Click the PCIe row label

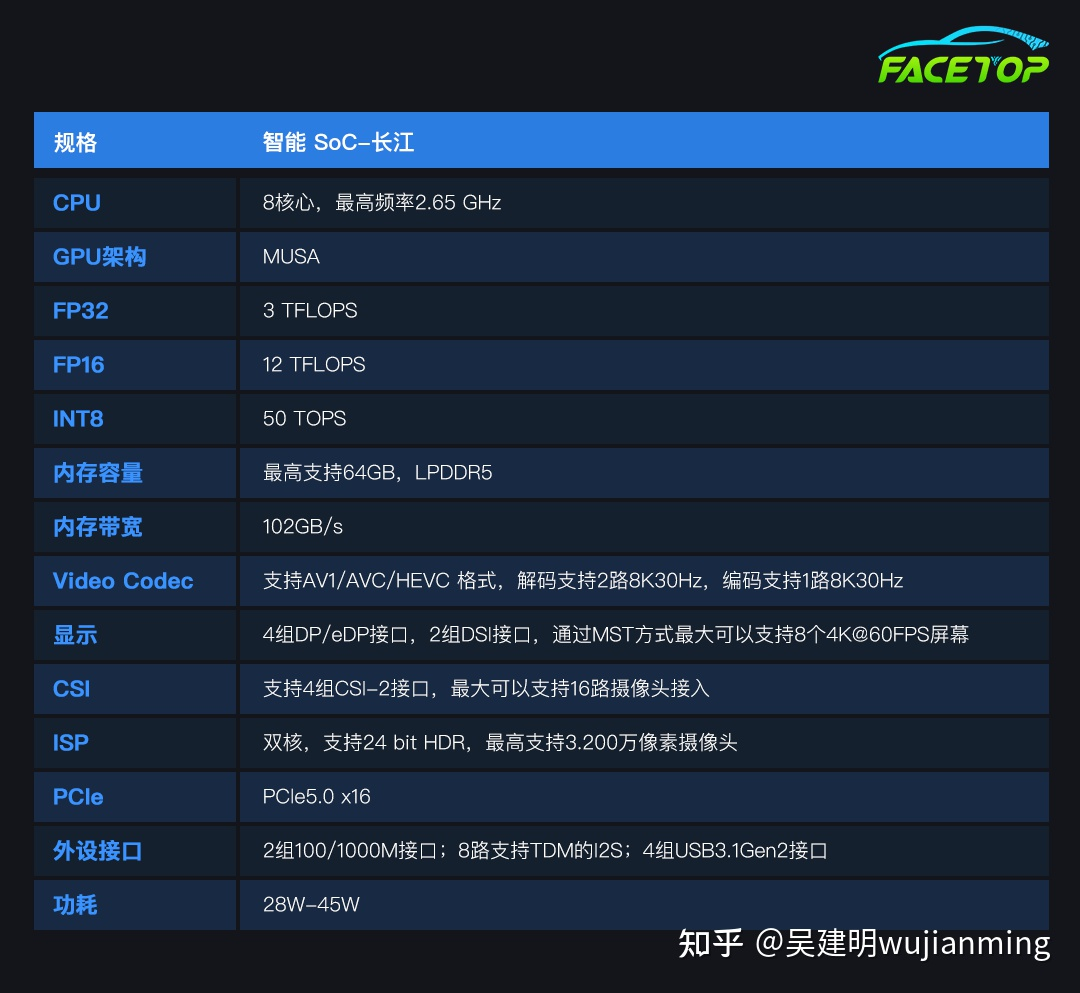tap(78, 797)
